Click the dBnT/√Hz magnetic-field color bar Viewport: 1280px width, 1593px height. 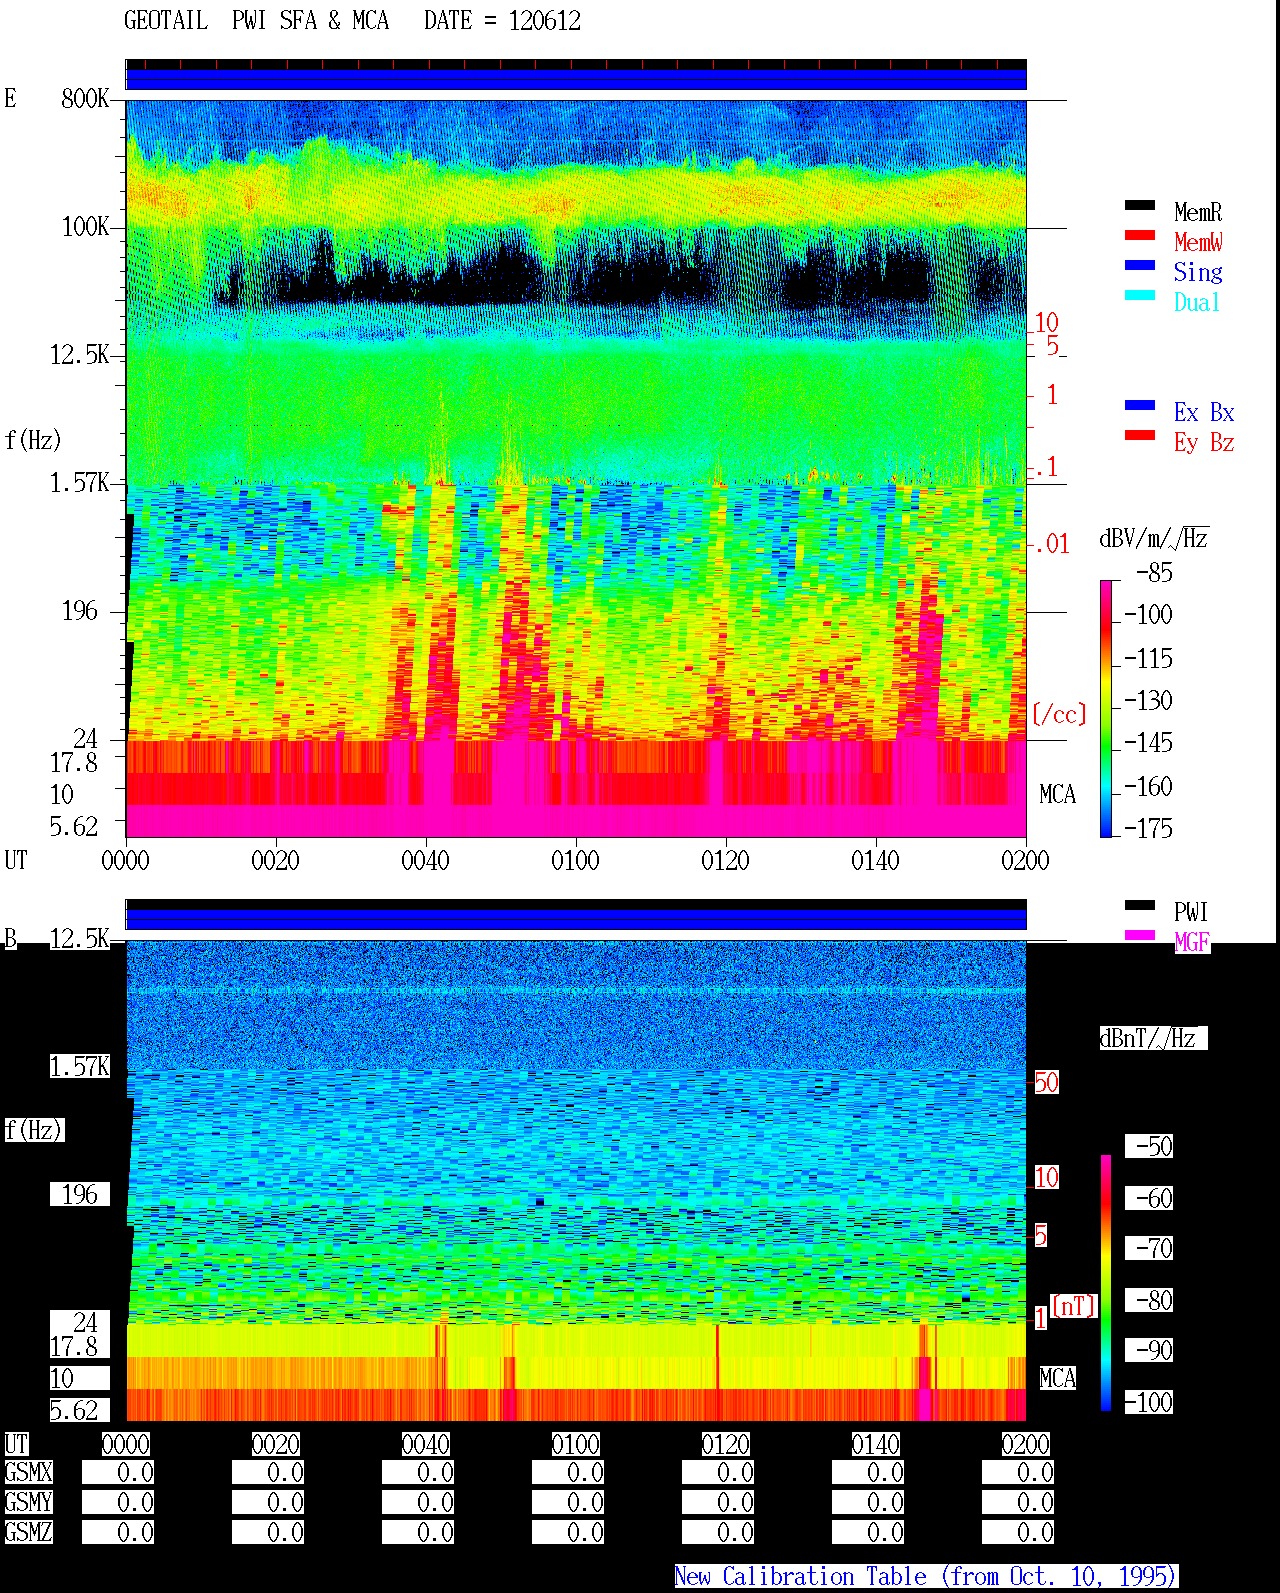1106,1283
